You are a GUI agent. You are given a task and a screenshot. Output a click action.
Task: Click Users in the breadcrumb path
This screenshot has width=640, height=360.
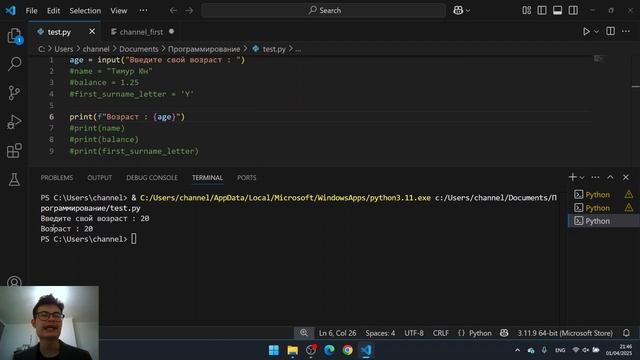64,49
